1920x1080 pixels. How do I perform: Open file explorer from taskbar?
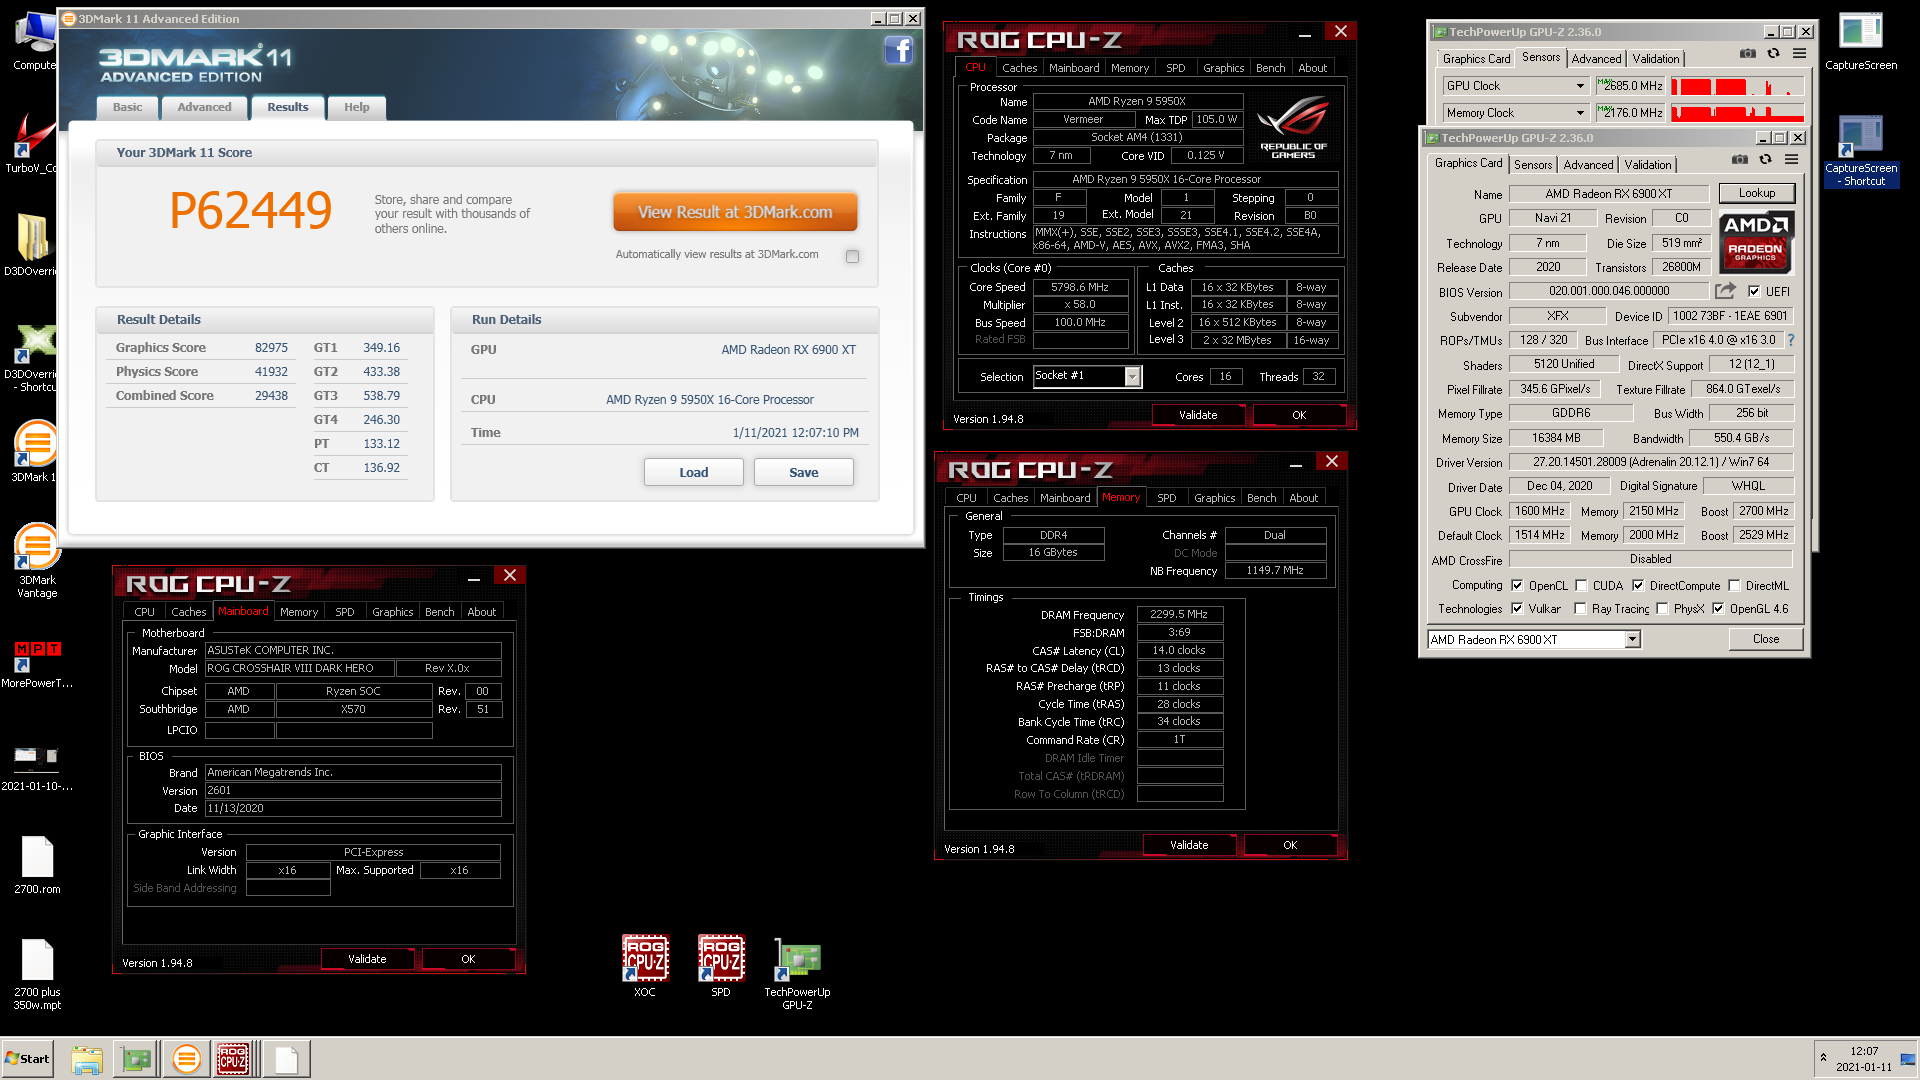pyautogui.click(x=87, y=1059)
